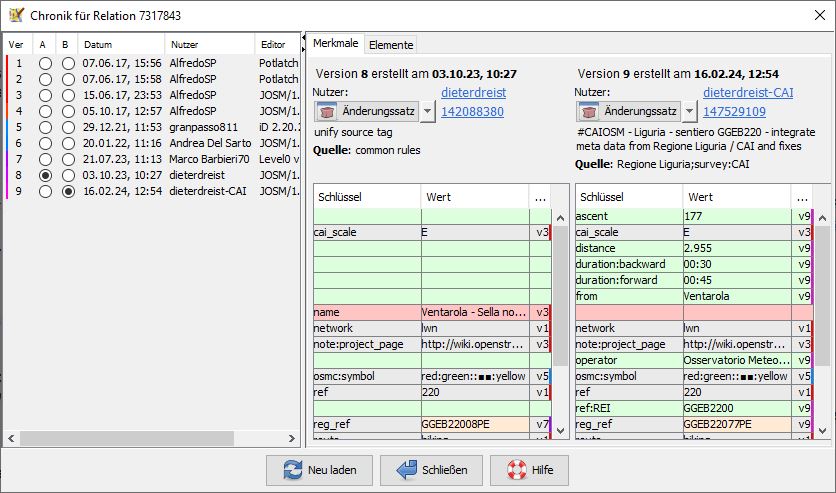This screenshot has height=493, width=836.
Task: Click the Editor column header
Action: (x=277, y=45)
